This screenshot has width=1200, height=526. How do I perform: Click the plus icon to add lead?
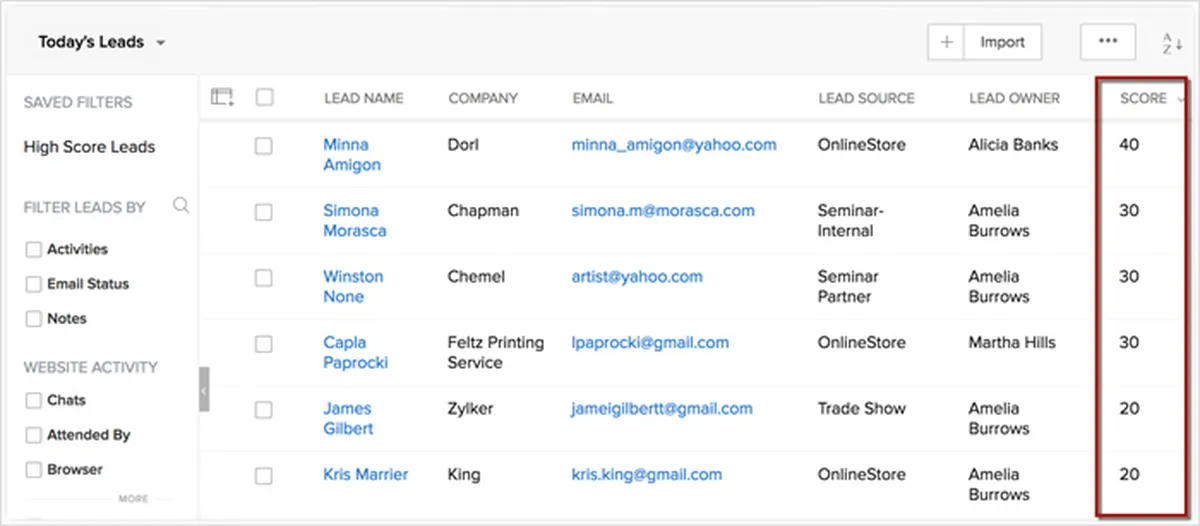pos(946,42)
